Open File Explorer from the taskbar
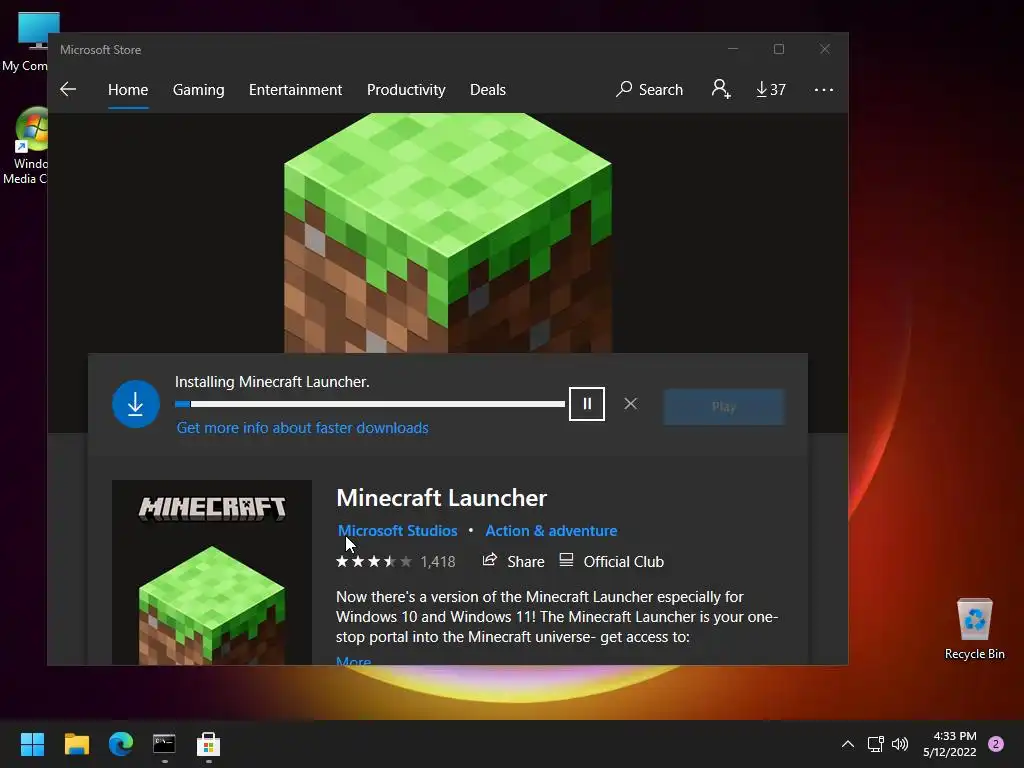 point(76,744)
